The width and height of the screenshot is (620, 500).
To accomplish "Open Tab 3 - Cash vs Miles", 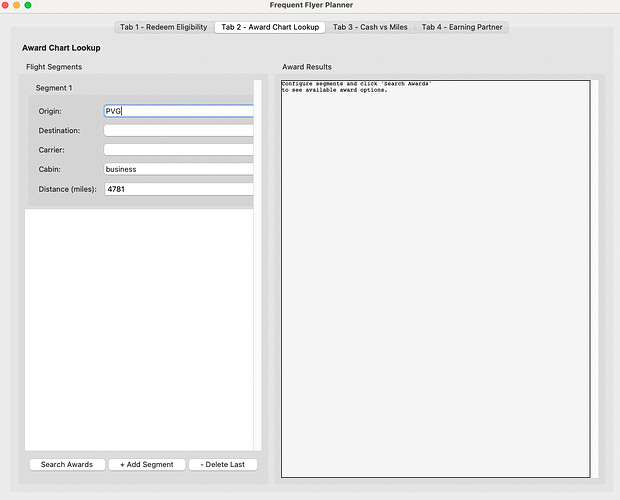I will pos(370,27).
